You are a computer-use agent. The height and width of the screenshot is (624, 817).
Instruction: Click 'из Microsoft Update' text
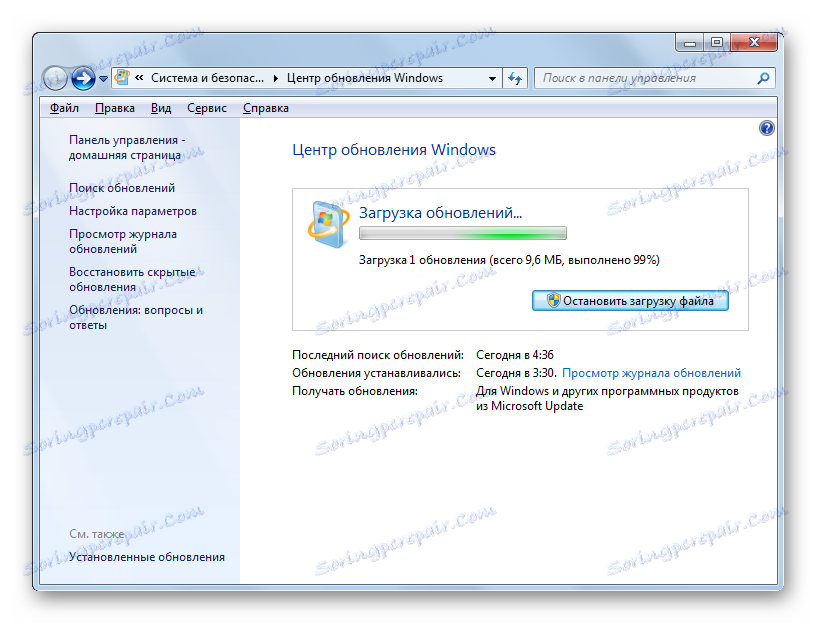pyautogui.click(x=529, y=406)
